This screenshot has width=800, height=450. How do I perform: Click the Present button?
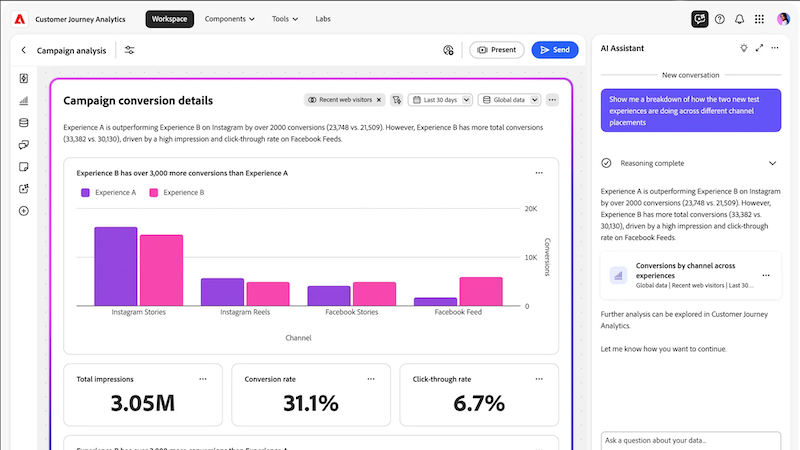[496, 50]
